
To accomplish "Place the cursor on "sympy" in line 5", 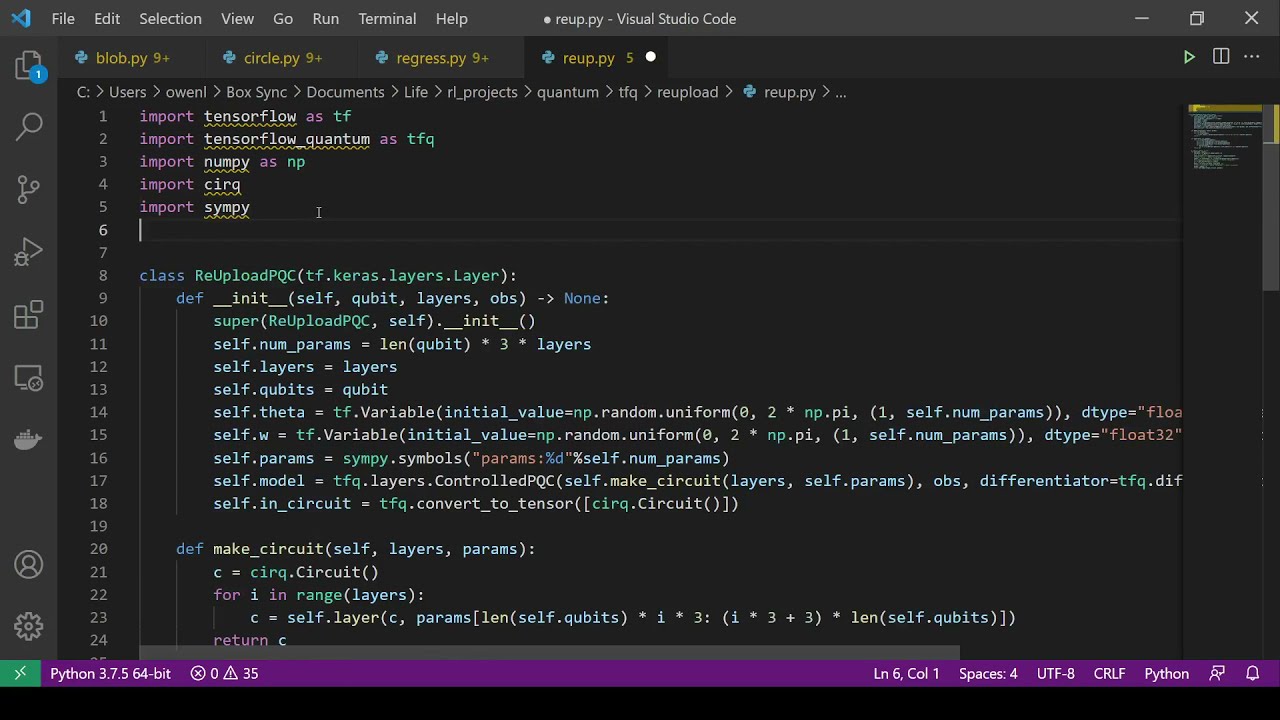I will [x=227, y=207].
